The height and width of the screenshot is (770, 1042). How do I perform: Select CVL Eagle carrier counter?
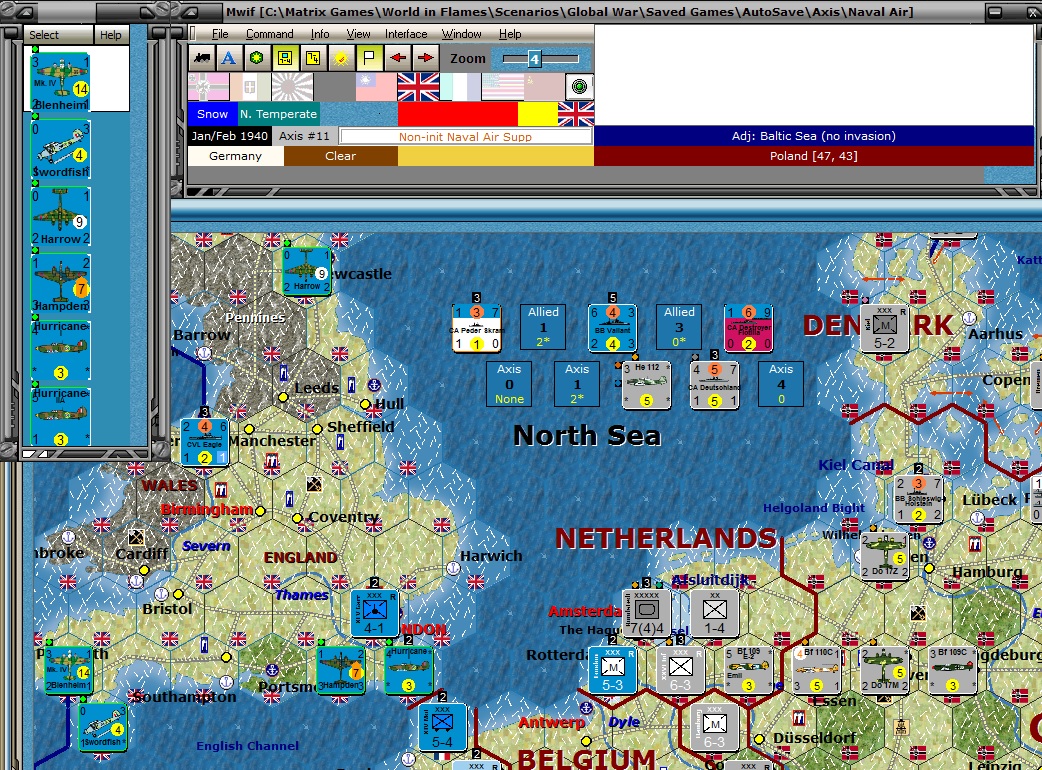point(205,442)
